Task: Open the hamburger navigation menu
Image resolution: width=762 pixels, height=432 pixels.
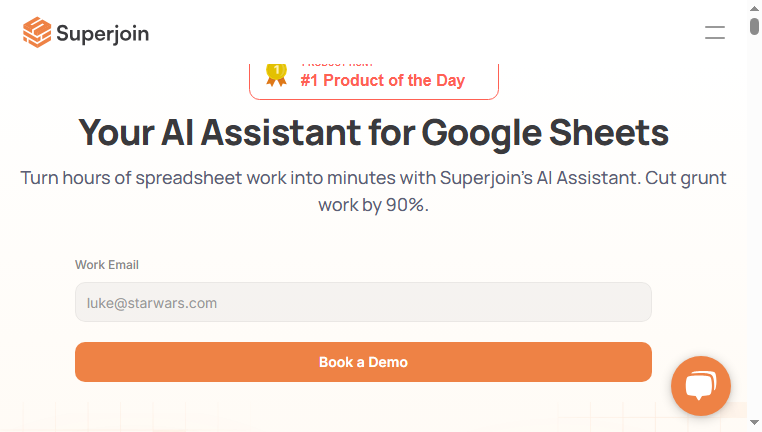Action: (715, 33)
